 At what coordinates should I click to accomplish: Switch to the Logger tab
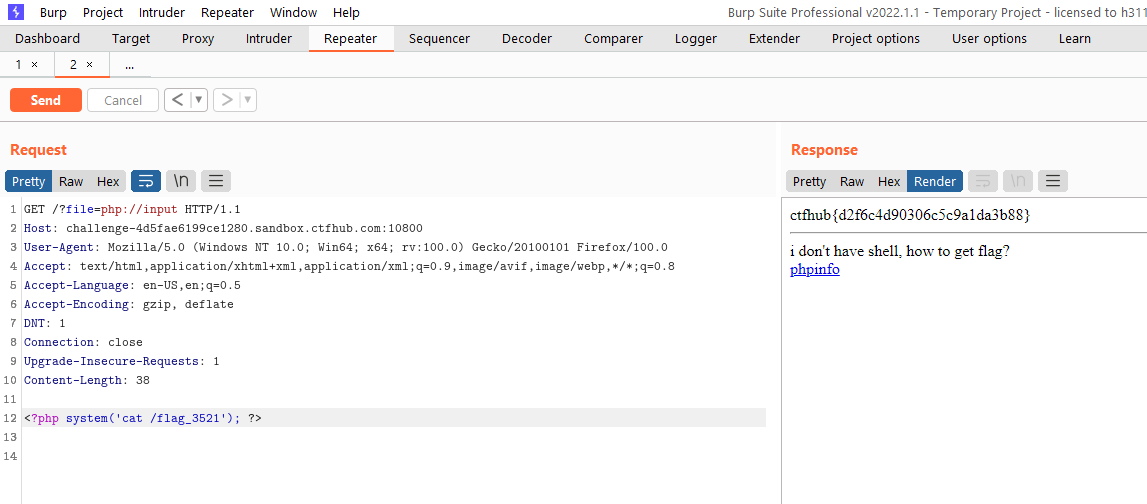(x=696, y=39)
